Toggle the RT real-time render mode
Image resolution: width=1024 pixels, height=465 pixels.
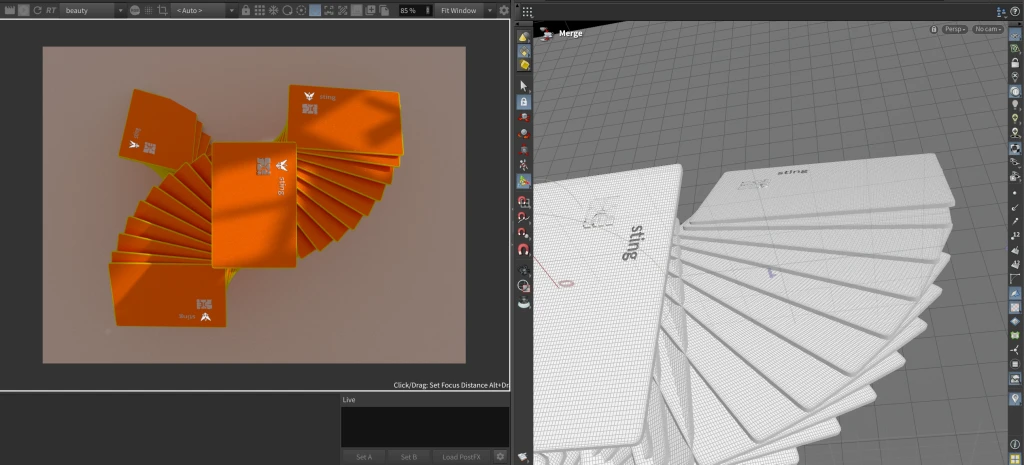coord(51,10)
